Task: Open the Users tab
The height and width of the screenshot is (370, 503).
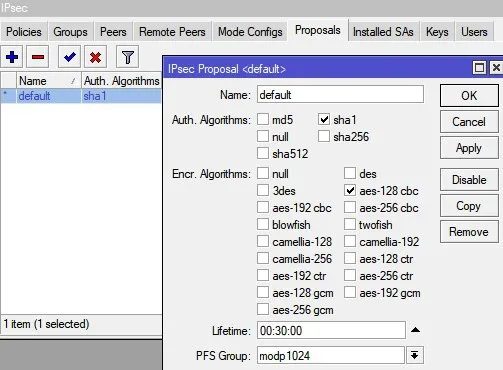Action: click(x=474, y=32)
